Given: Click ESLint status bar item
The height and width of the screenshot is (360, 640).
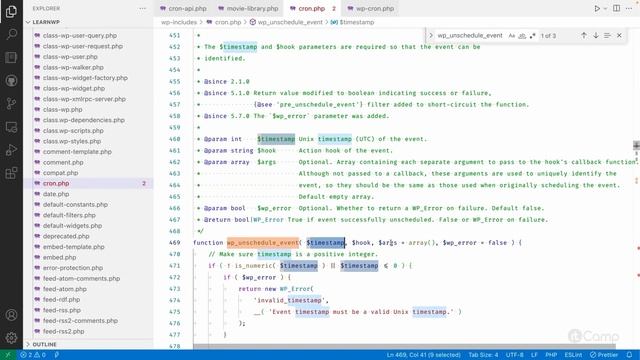Looking at the screenshot, I should point(573,355).
